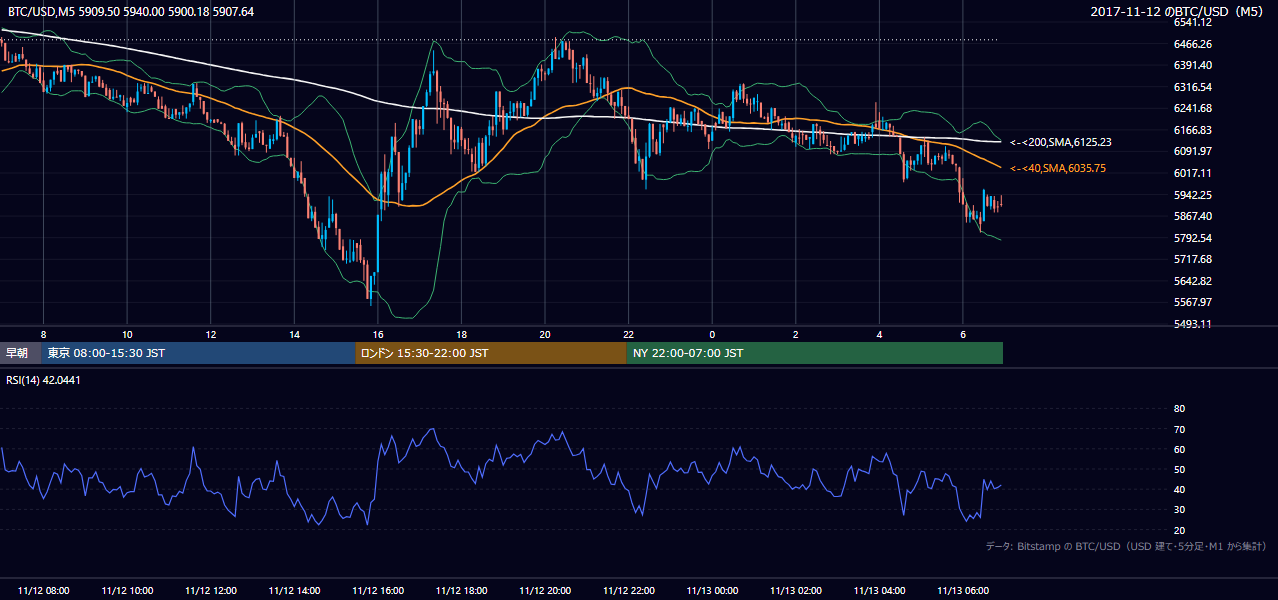Click the '11/13 04:00' time axis label
Screen dimensions: 1278x600
click(879, 591)
